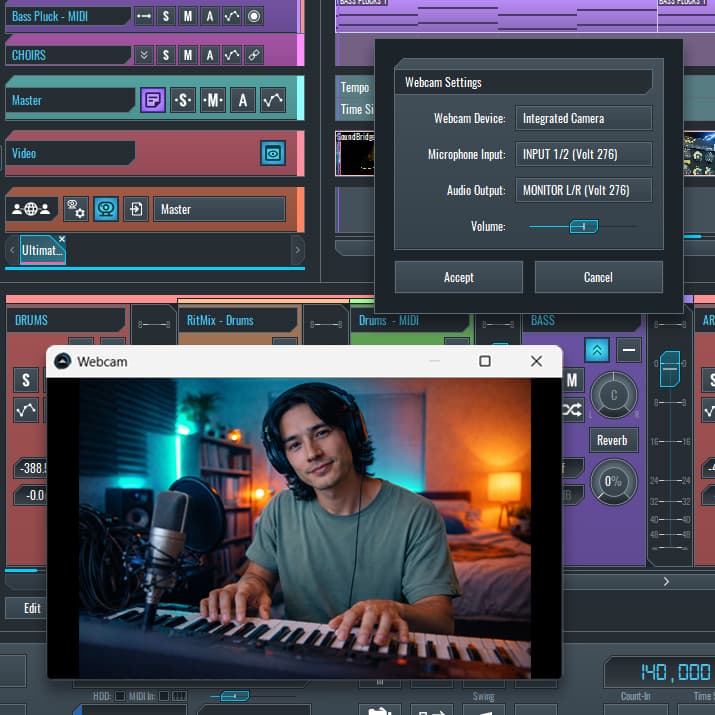
Task: Click the import file icon beside webcam button
Action: [x=136, y=209]
